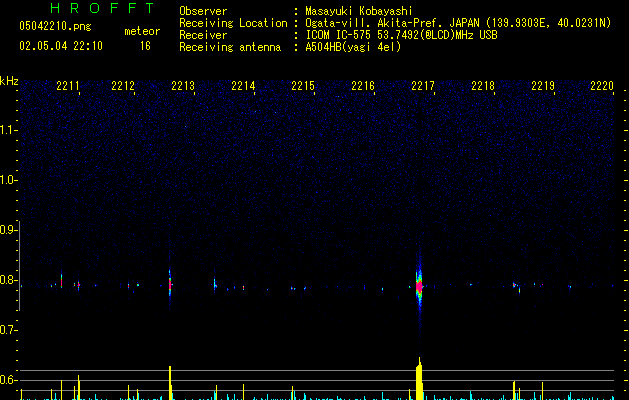Click the antenna A504HB(yagi 4el) text

[353, 47]
